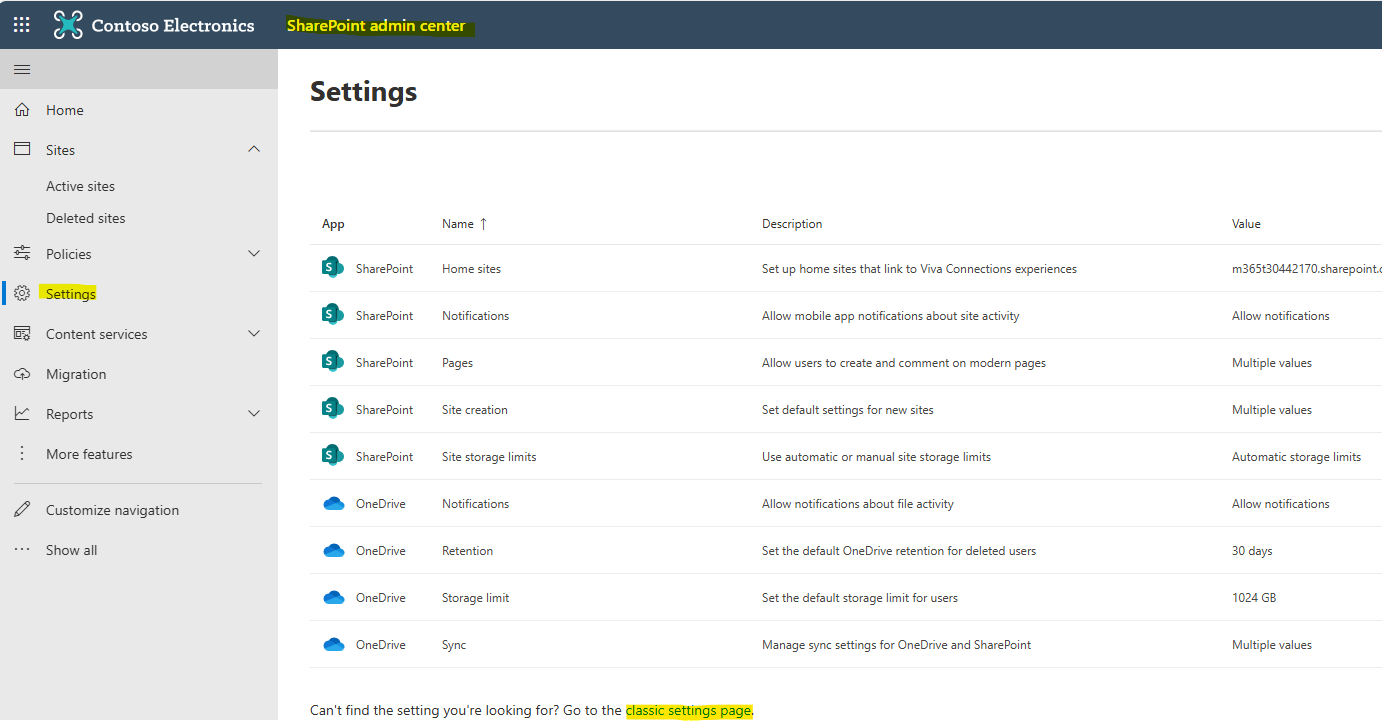Image resolution: width=1382 pixels, height=722 pixels.
Task: Click SharePoint icon in Site storage limits row
Action: (333, 456)
